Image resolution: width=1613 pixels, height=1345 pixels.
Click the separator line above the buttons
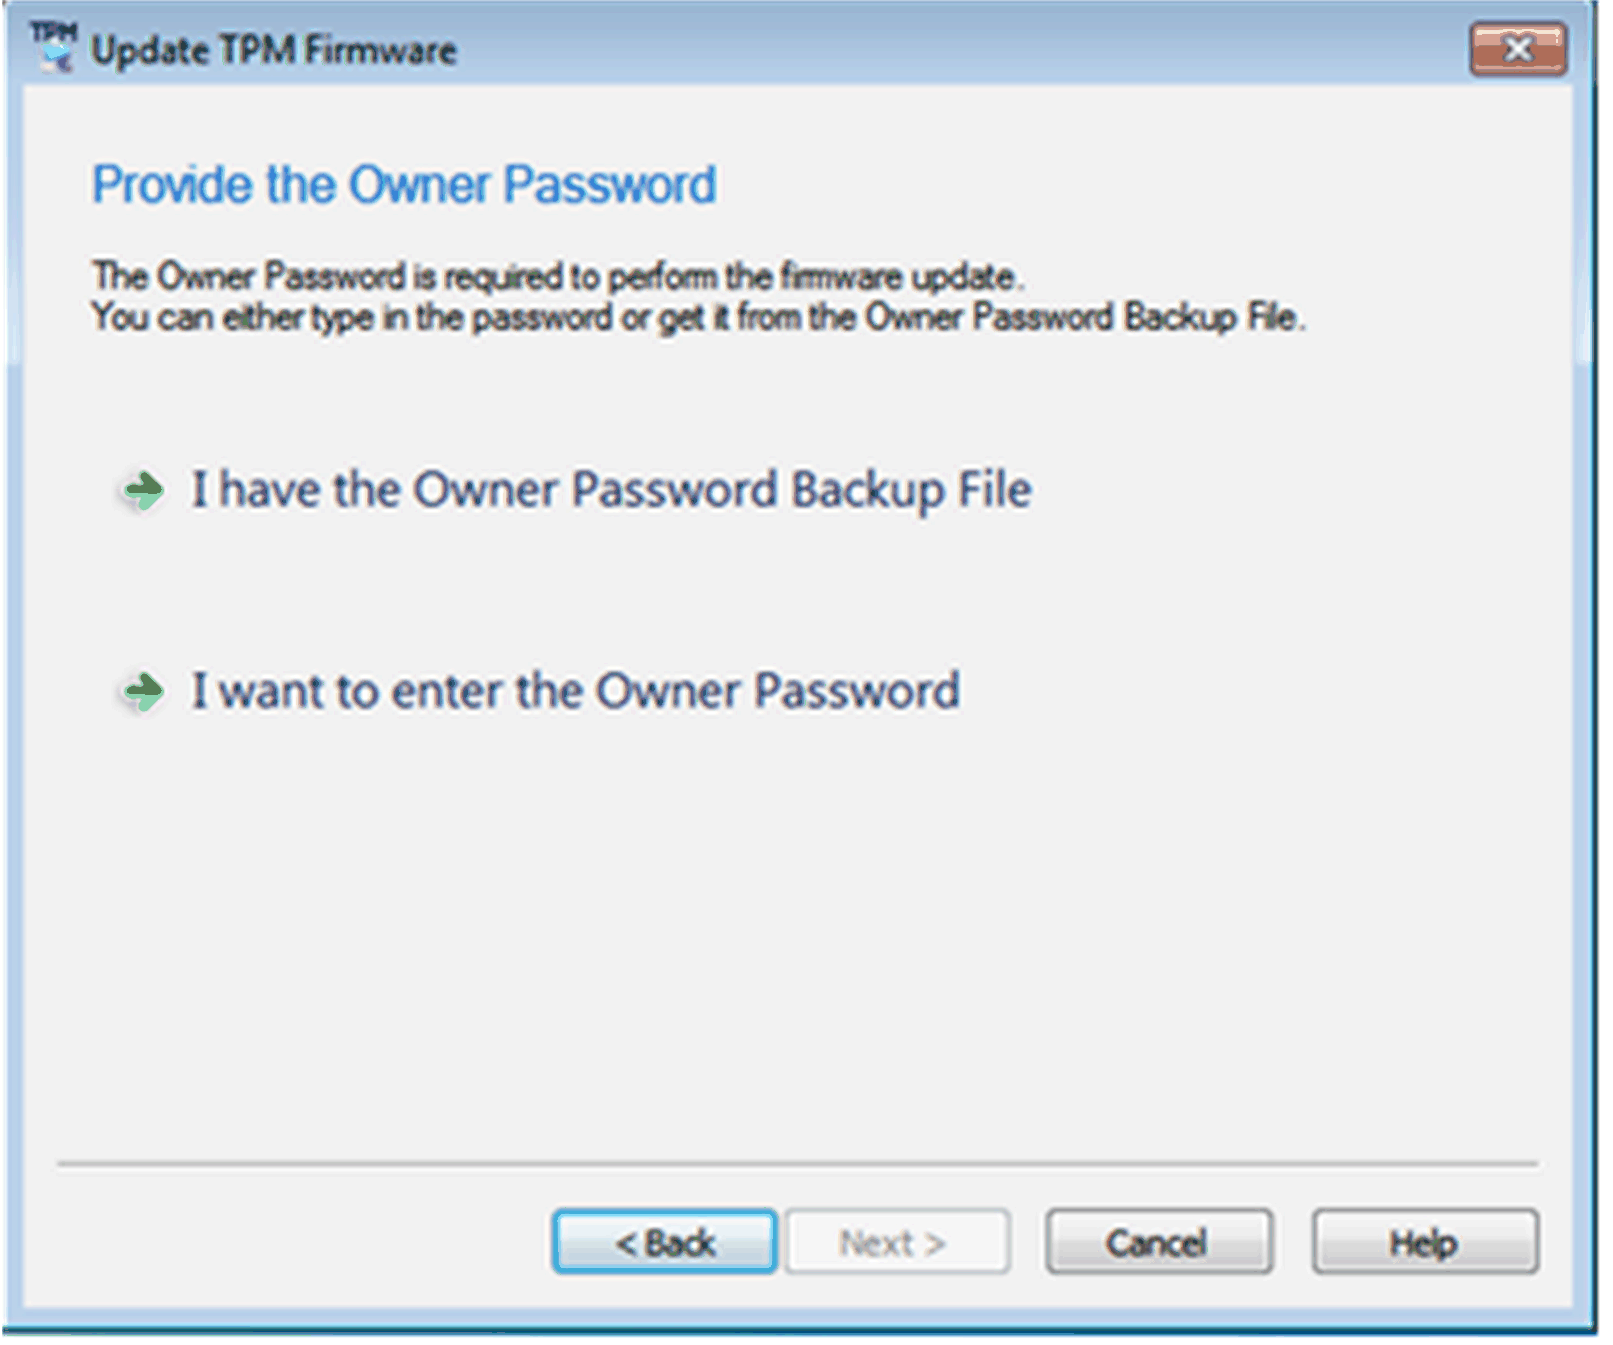(797, 1164)
